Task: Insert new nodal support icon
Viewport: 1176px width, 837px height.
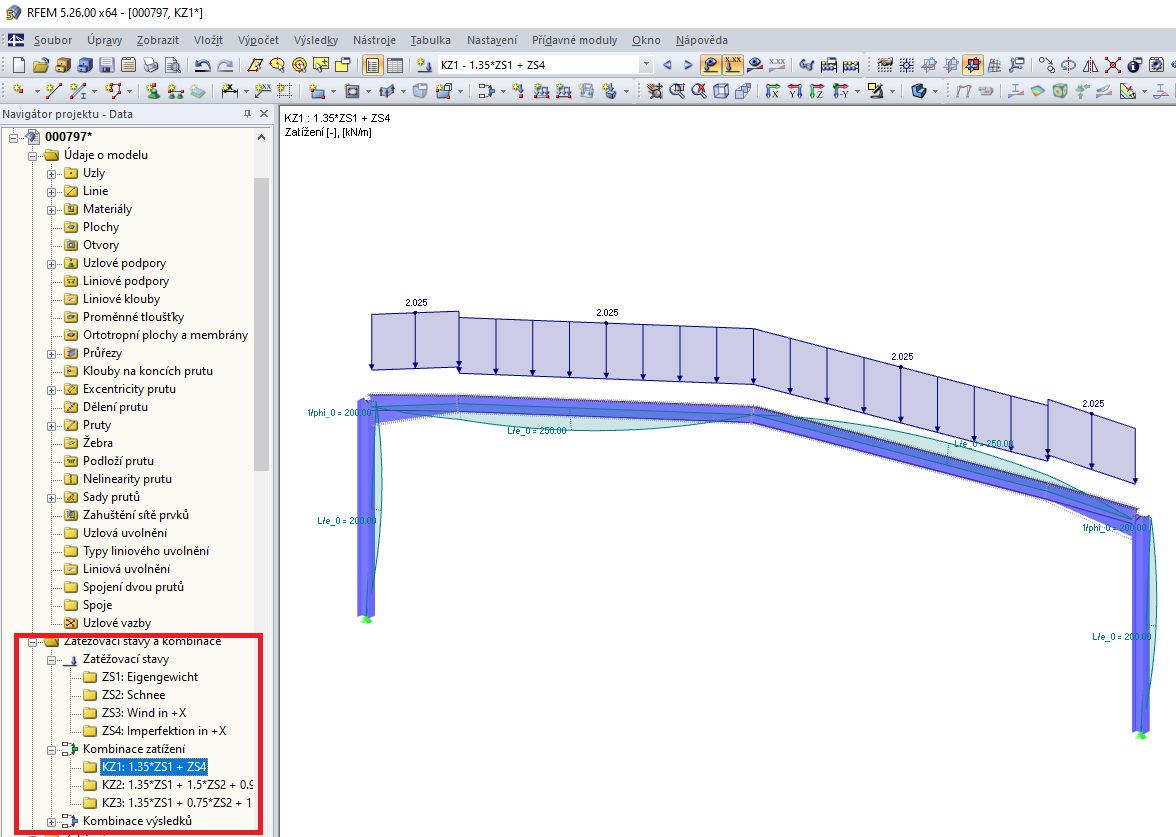Action: click(x=153, y=92)
